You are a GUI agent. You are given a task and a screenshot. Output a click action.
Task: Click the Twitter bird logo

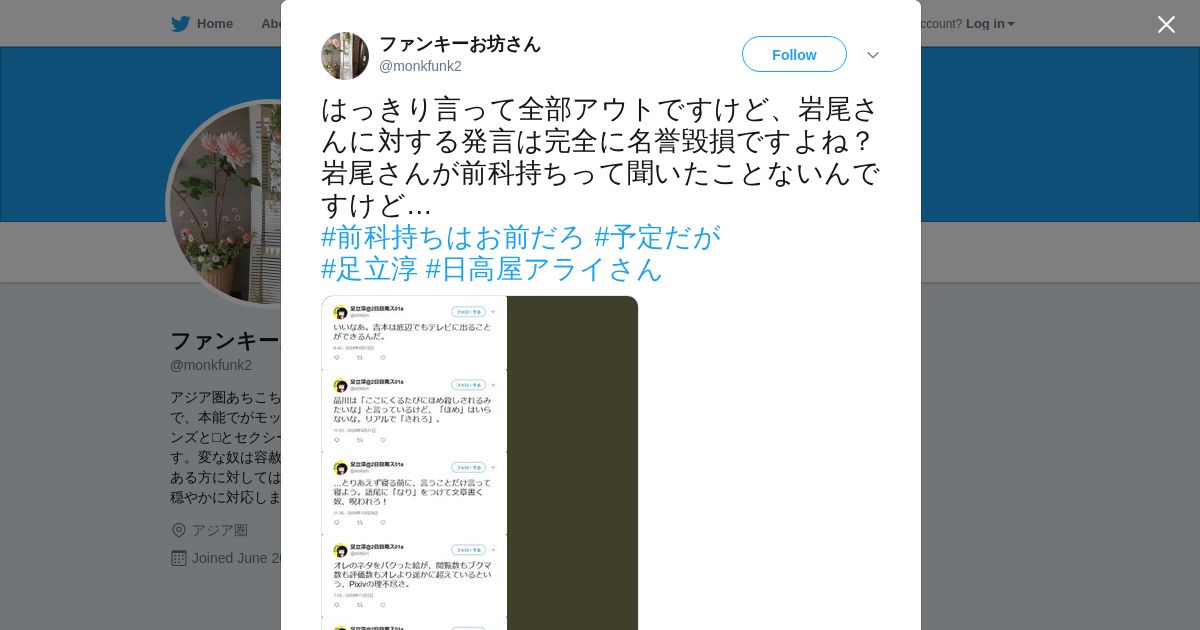point(180,24)
